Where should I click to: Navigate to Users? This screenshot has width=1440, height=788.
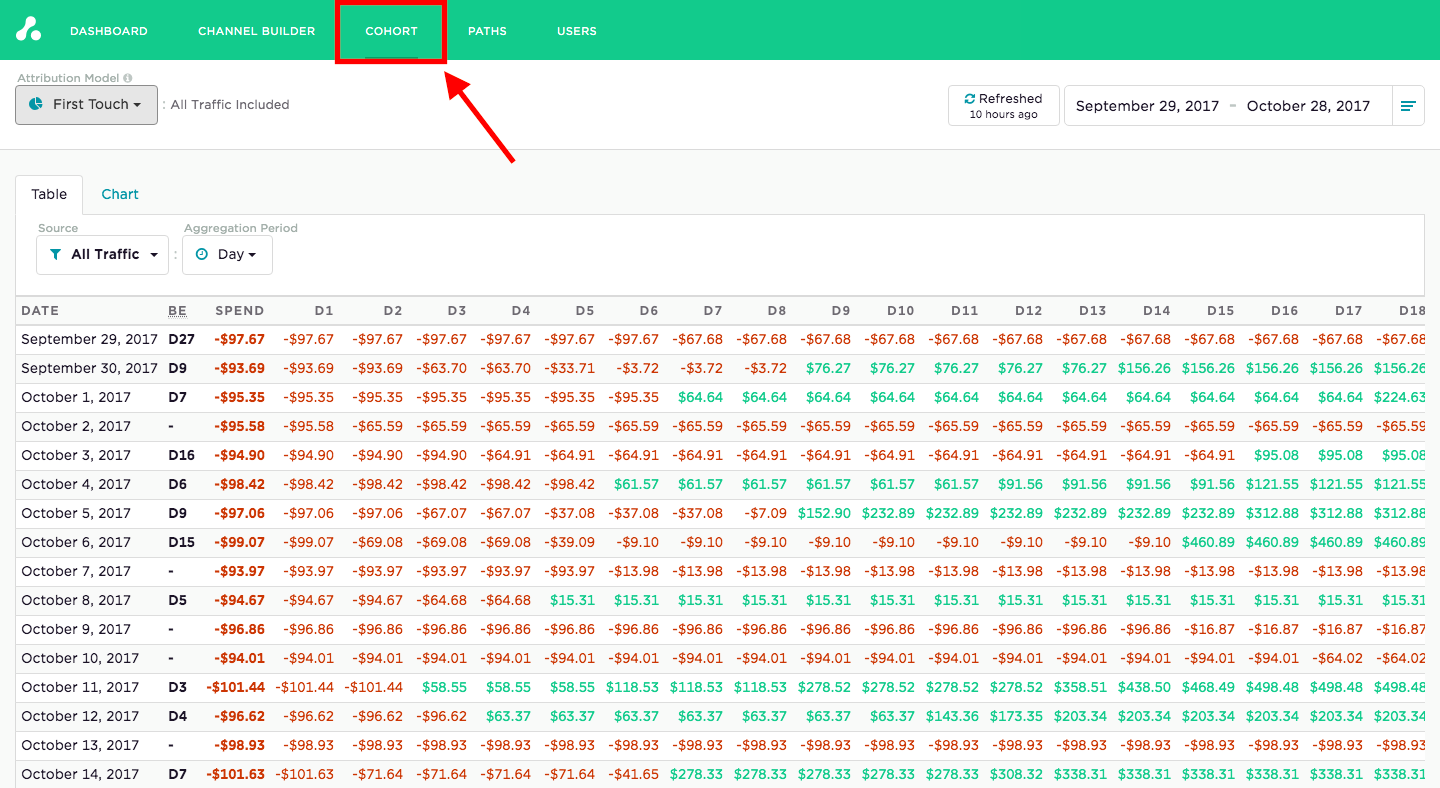tap(577, 31)
